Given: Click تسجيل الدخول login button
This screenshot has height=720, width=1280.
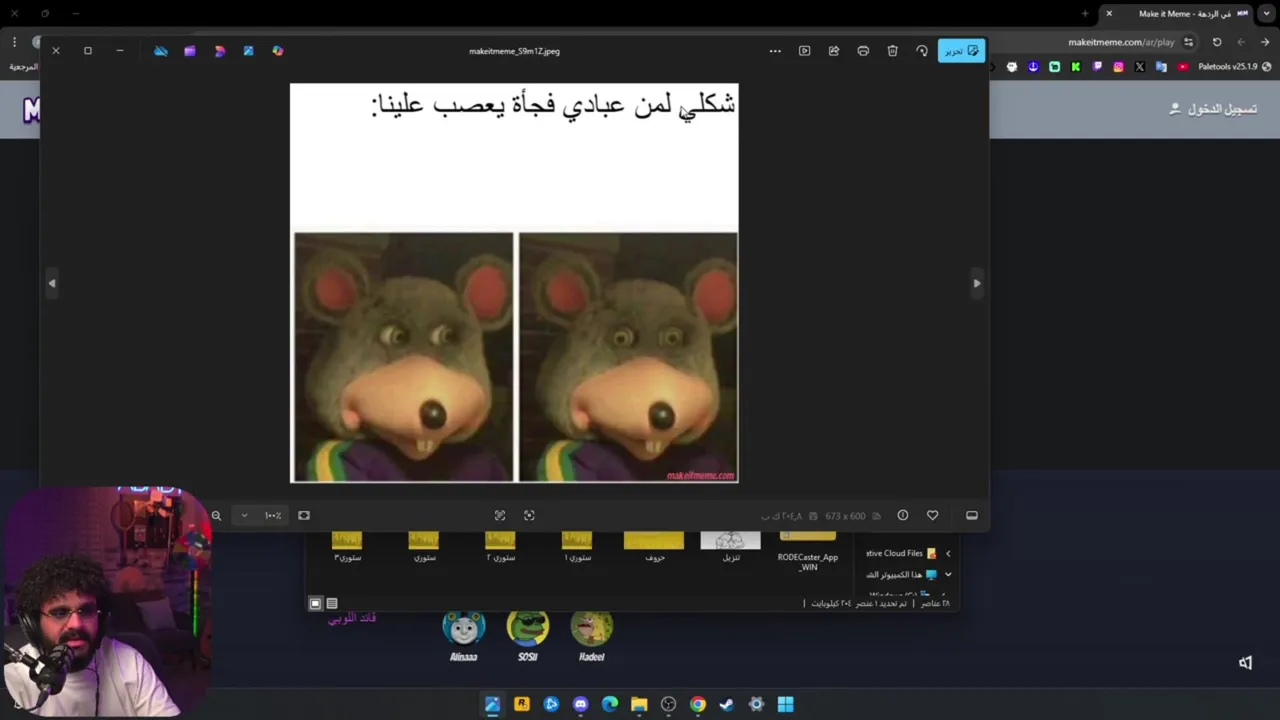Looking at the screenshot, I should coord(1214,109).
